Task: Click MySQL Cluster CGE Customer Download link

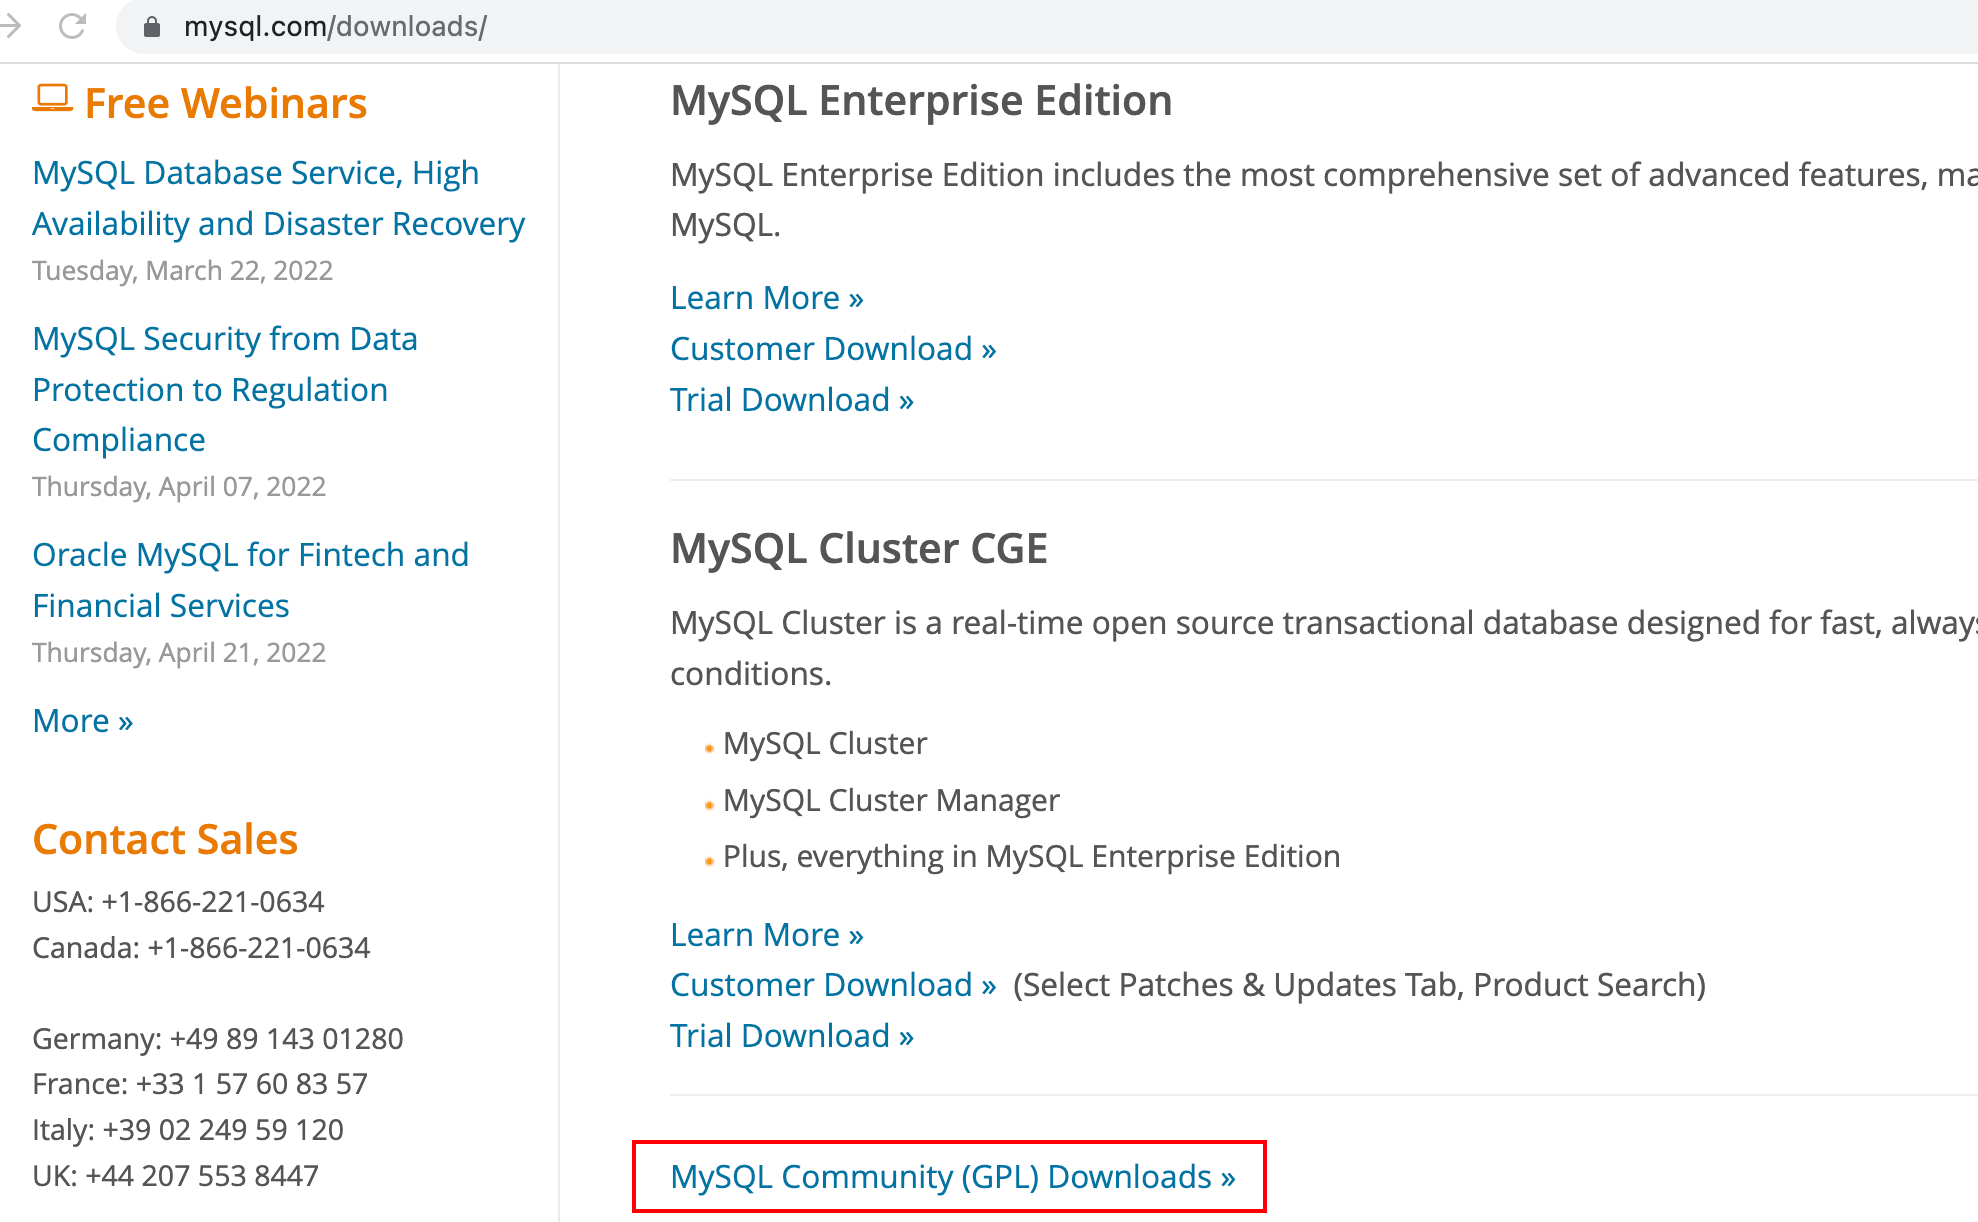Action: (832, 985)
